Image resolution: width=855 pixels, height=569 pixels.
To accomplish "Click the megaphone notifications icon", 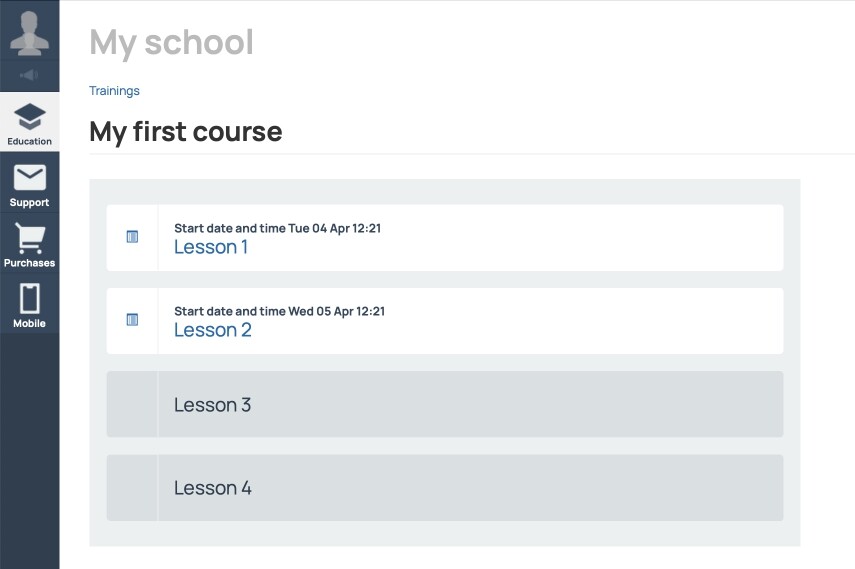I will click(x=29, y=75).
